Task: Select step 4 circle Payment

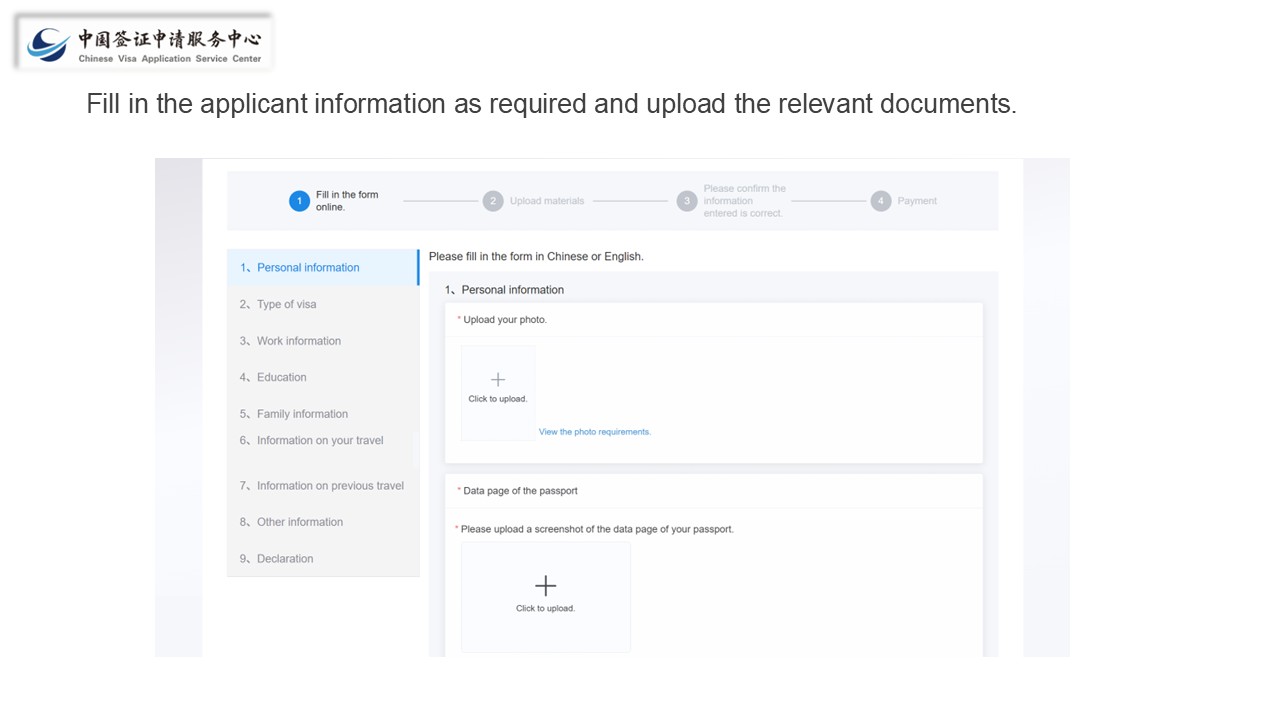Action: coord(880,201)
